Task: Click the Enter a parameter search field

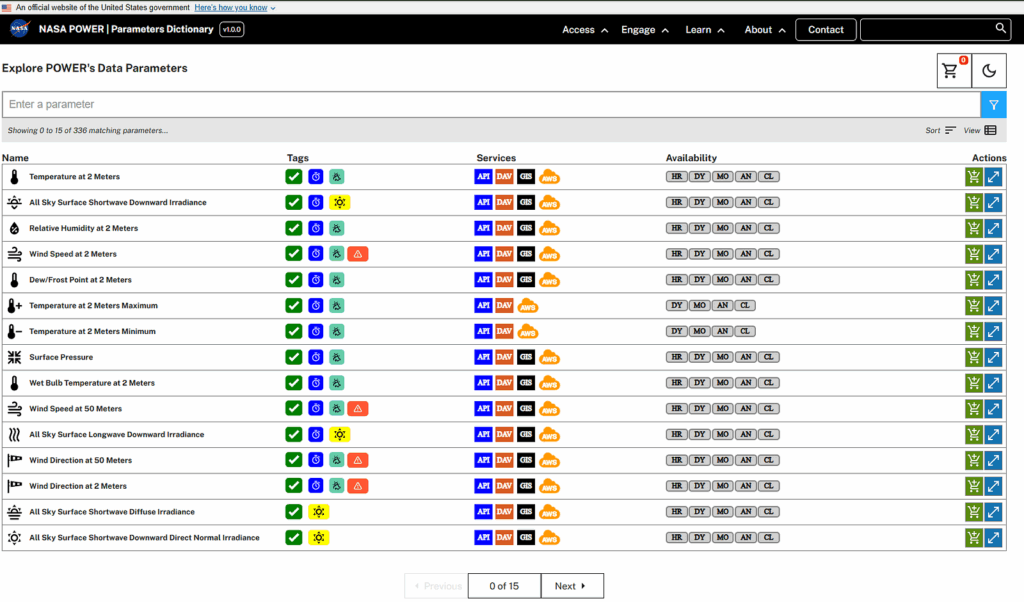Action: pos(490,105)
